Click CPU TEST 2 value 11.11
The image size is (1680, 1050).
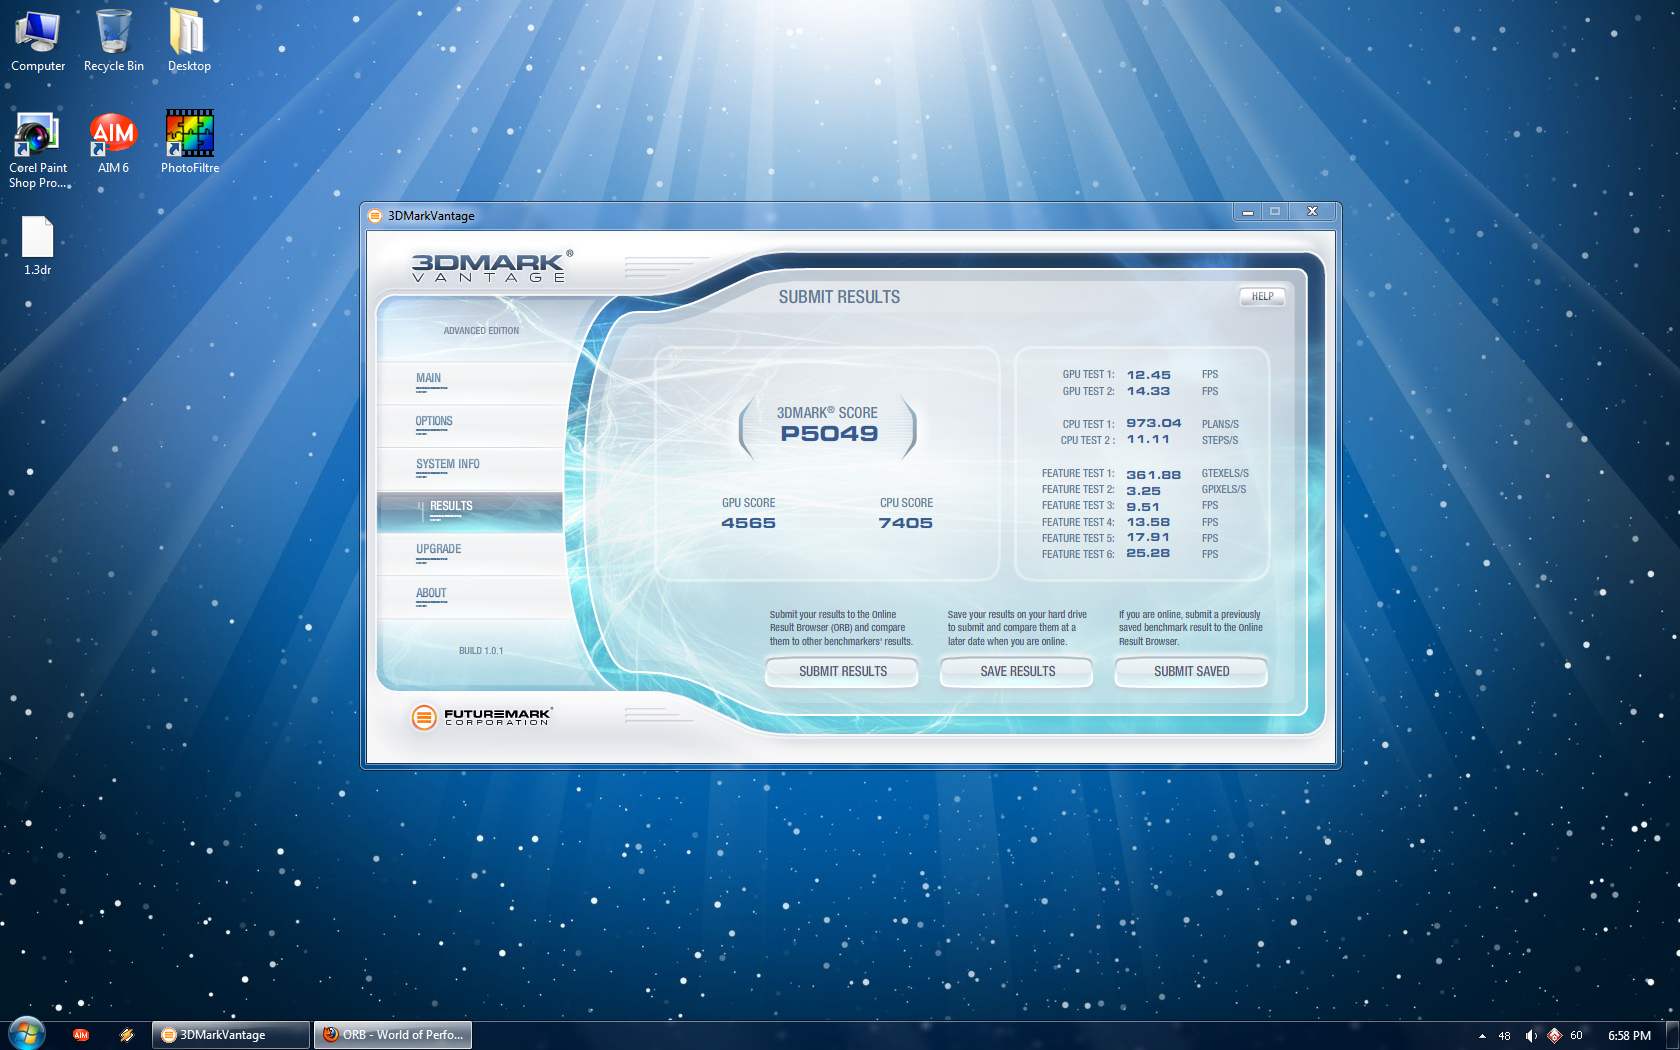pos(1148,440)
